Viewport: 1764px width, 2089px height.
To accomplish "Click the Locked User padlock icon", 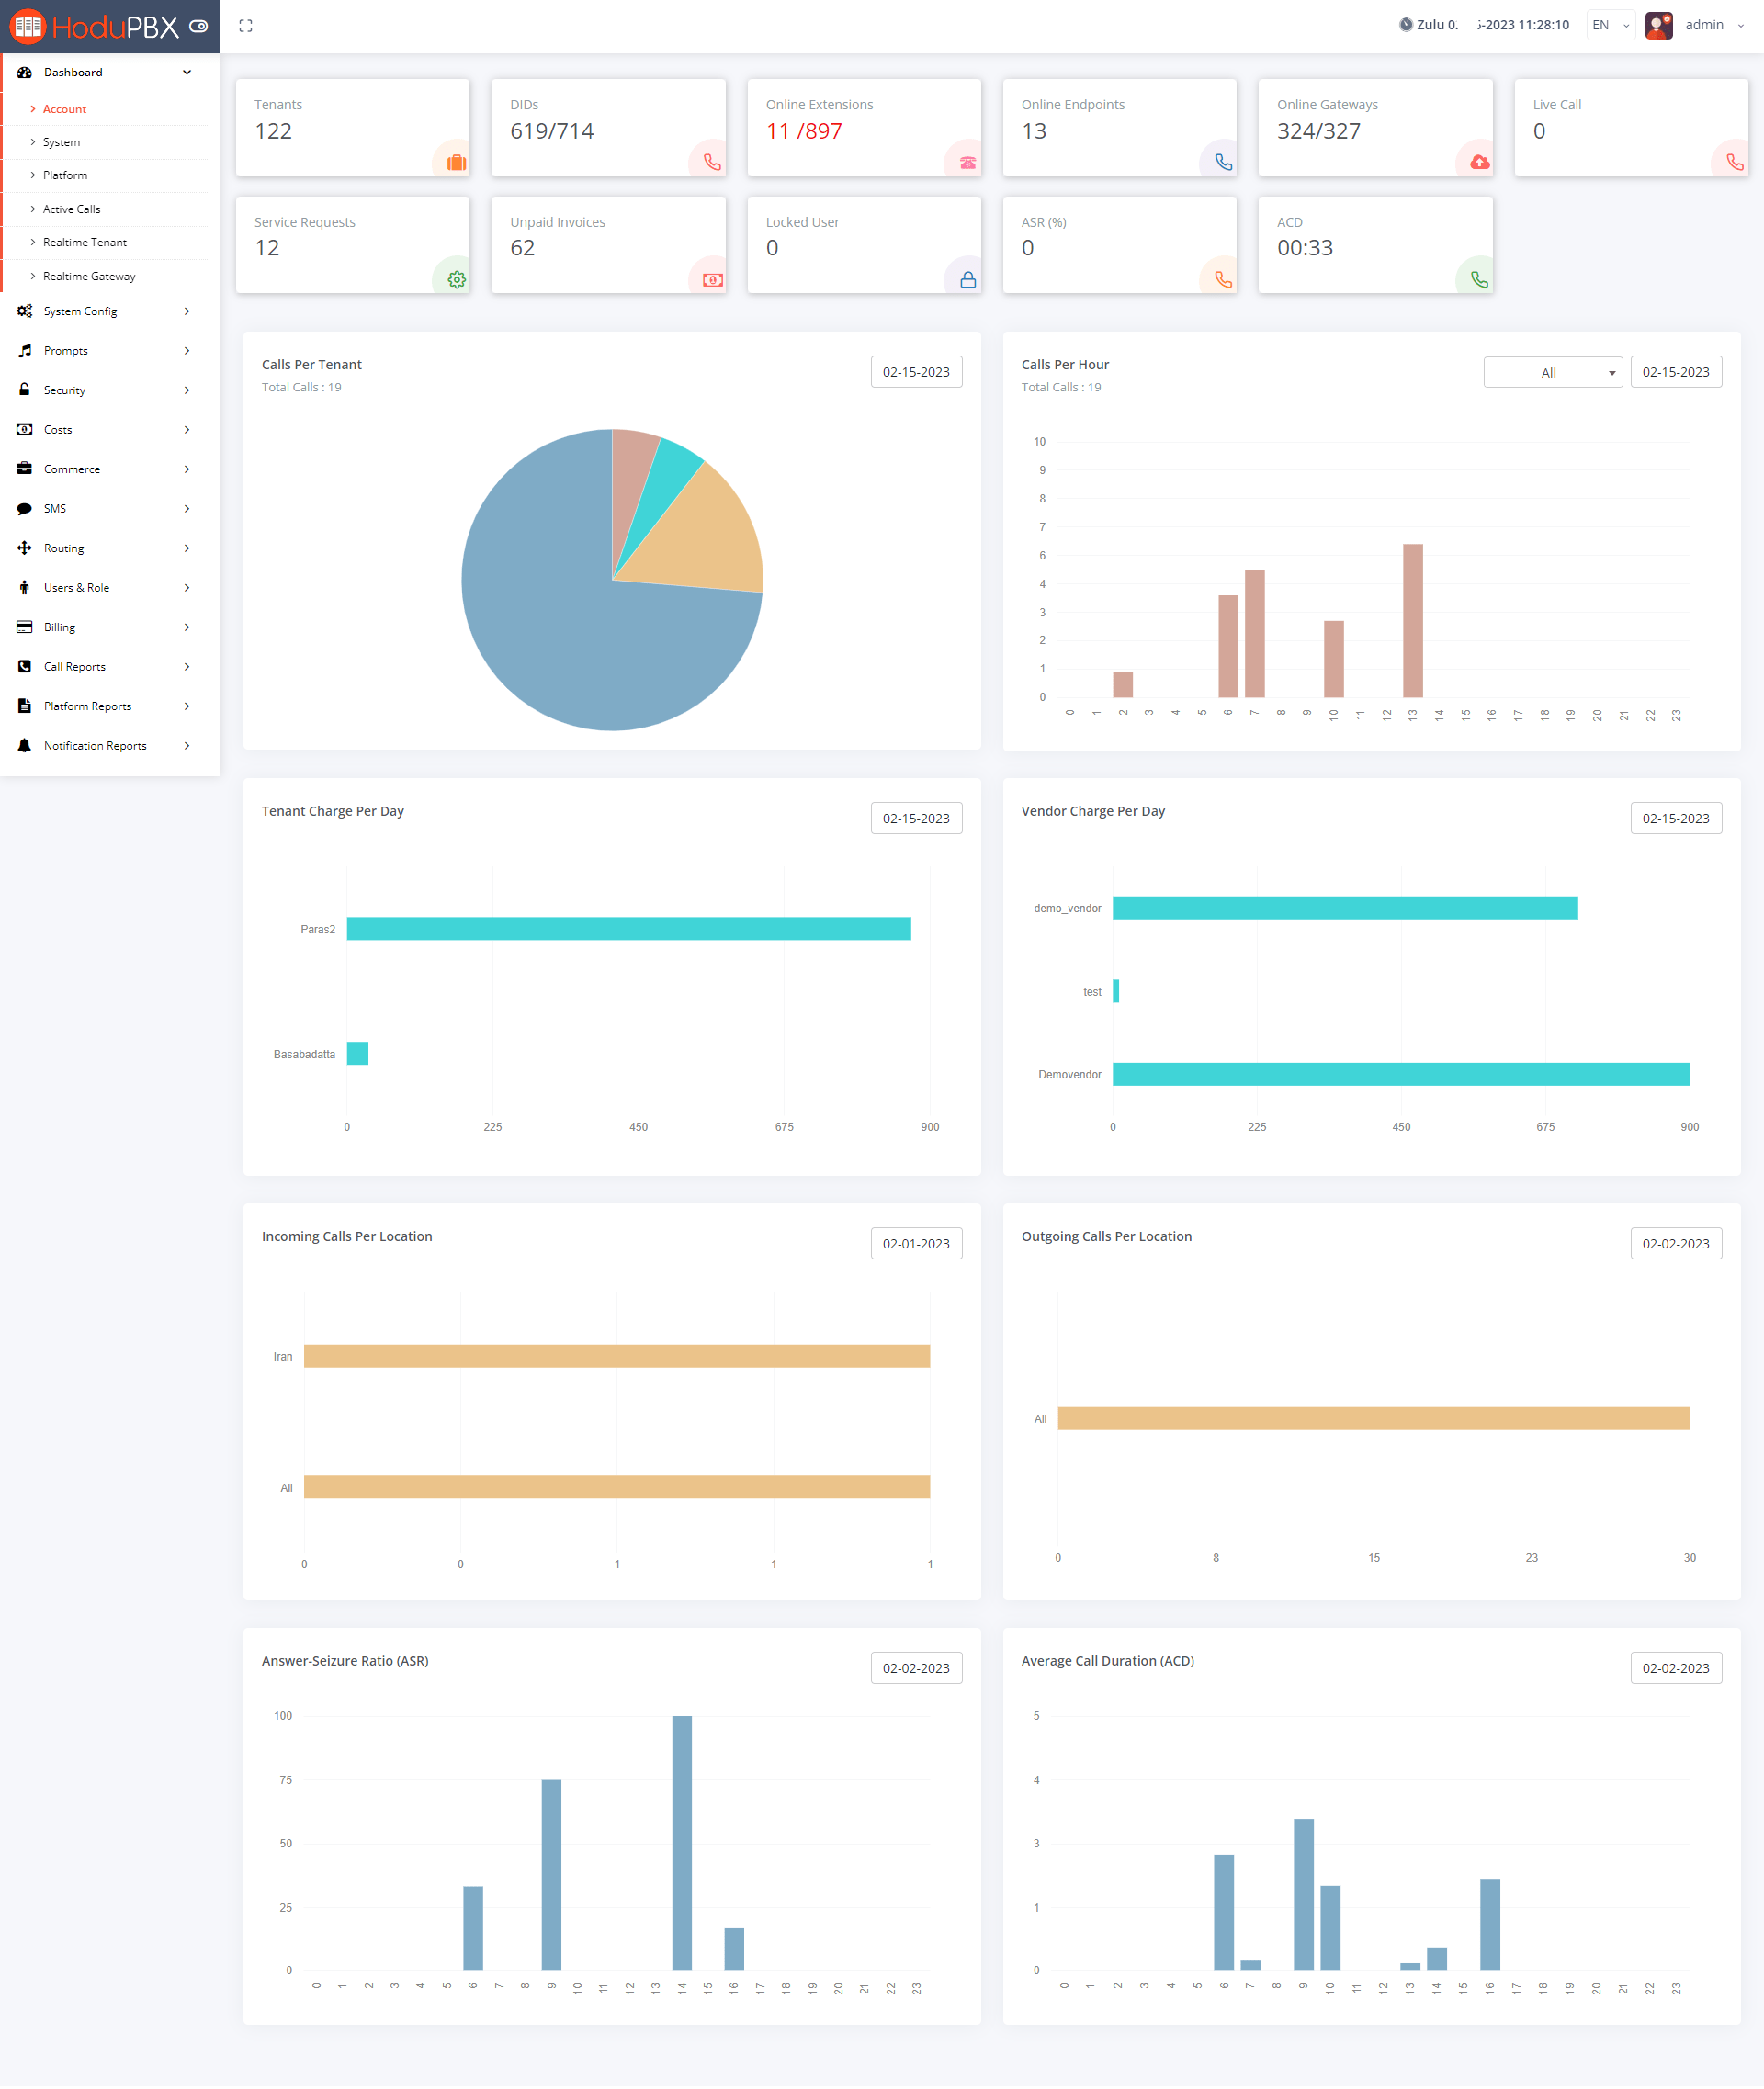I will tap(967, 280).
